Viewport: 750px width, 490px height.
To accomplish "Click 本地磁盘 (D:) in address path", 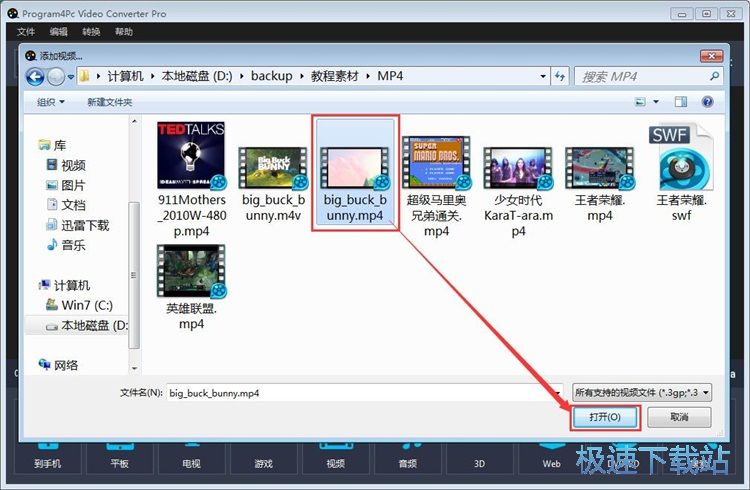I will click(x=197, y=76).
